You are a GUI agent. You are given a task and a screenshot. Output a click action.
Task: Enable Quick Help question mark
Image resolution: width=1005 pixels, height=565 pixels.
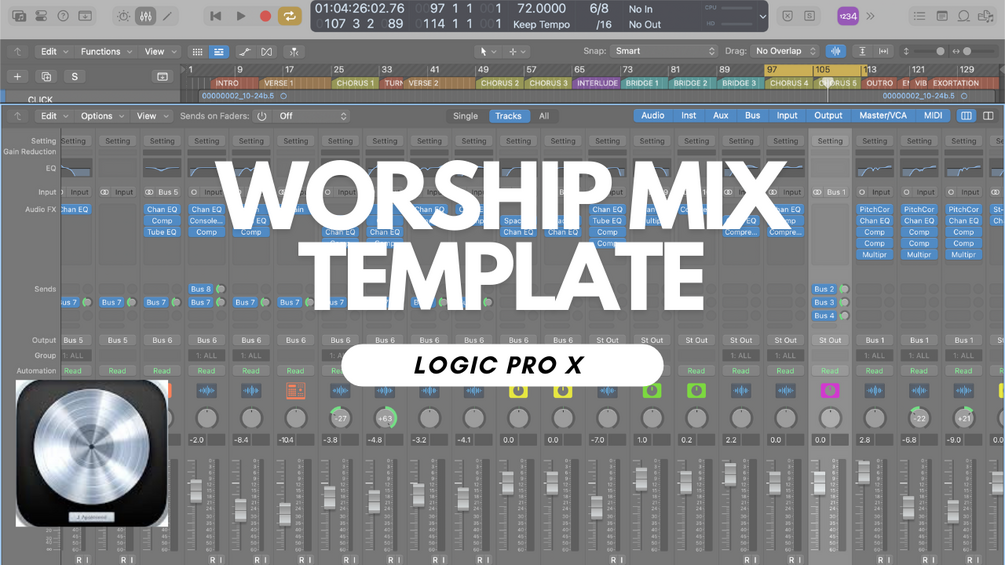[63, 16]
